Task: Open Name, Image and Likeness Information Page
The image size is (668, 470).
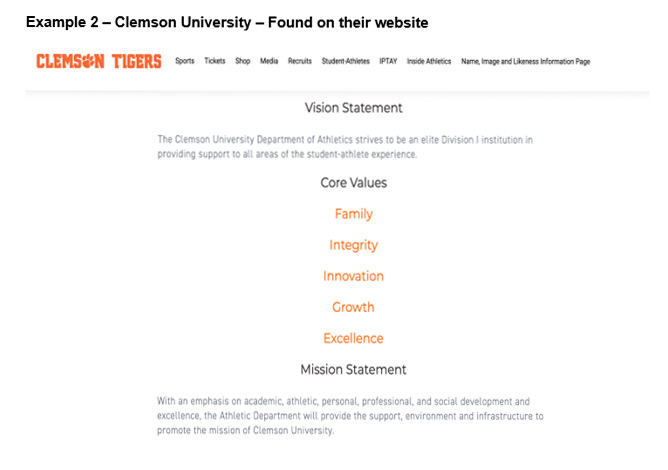Action: click(x=526, y=61)
